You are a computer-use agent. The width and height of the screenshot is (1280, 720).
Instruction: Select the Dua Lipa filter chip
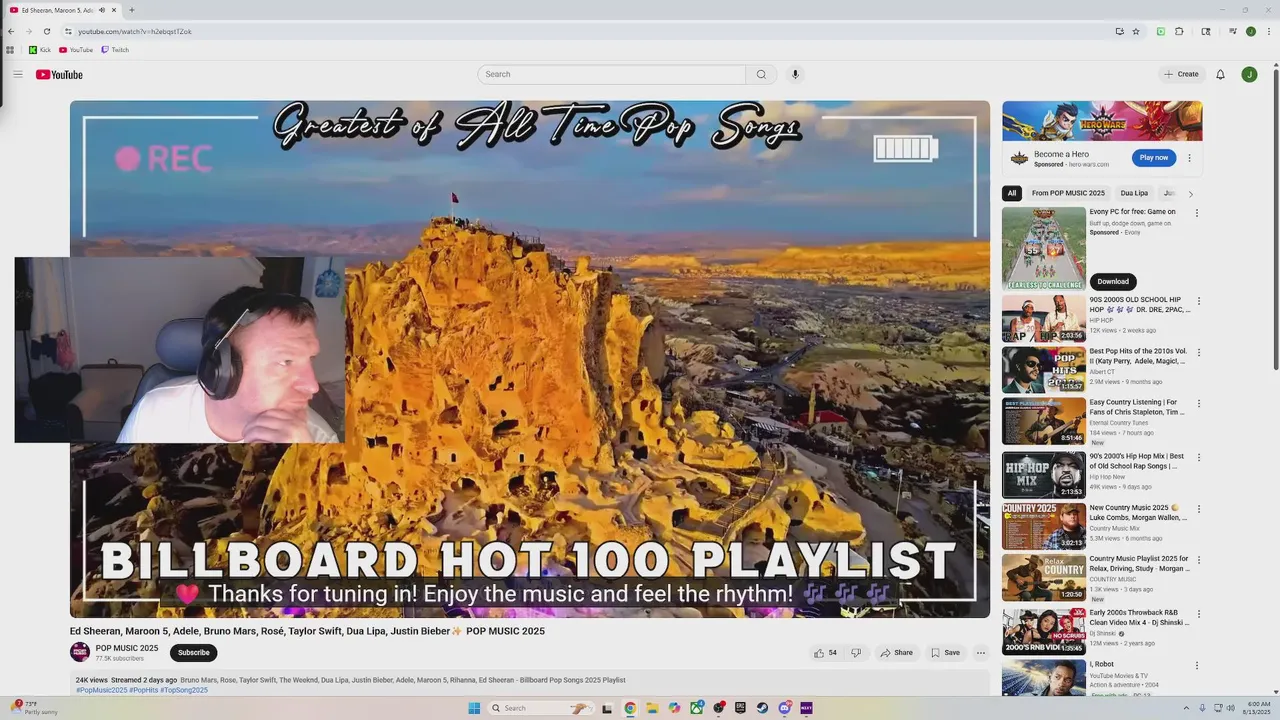[1134, 193]
